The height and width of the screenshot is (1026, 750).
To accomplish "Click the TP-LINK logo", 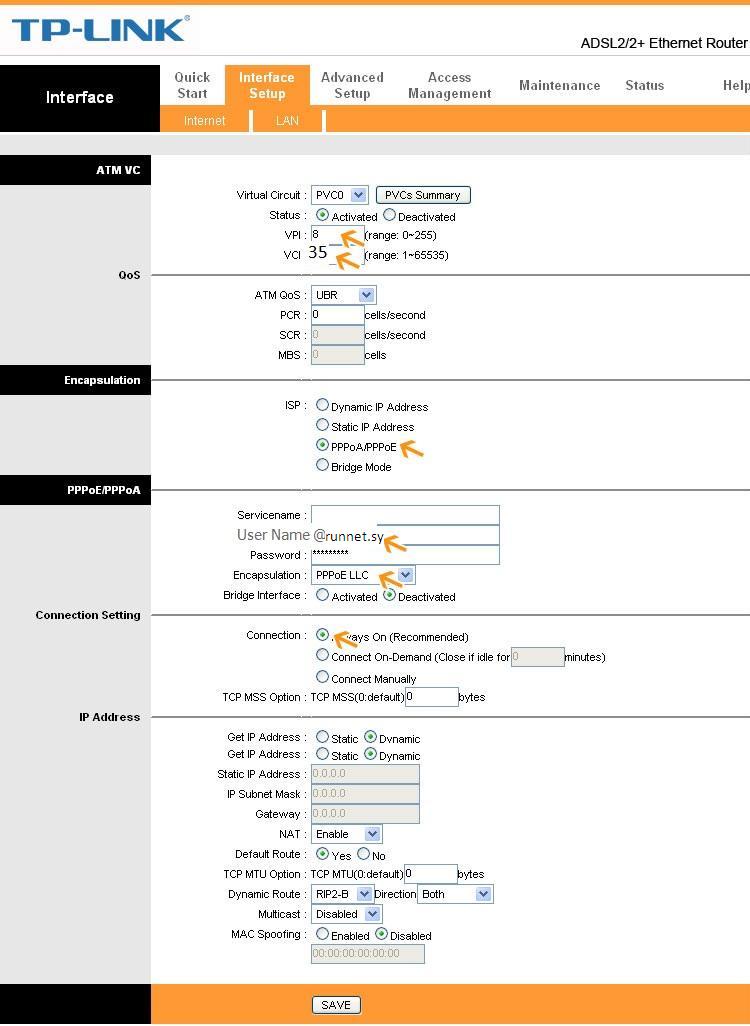I will coord(101,29).
